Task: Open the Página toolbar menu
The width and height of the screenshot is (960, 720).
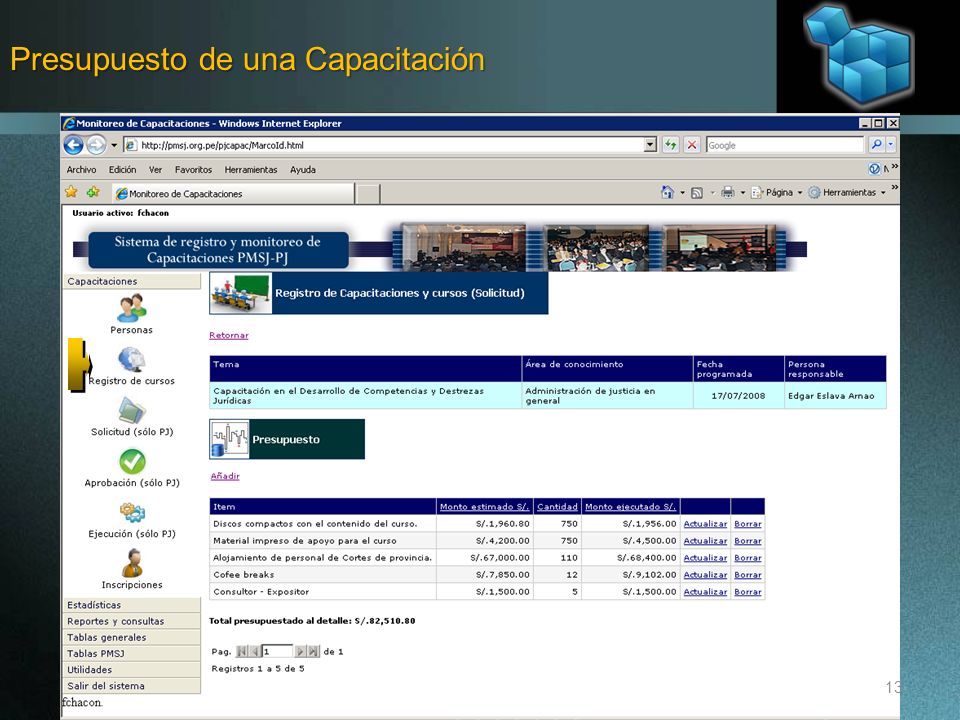Action: 776,192
